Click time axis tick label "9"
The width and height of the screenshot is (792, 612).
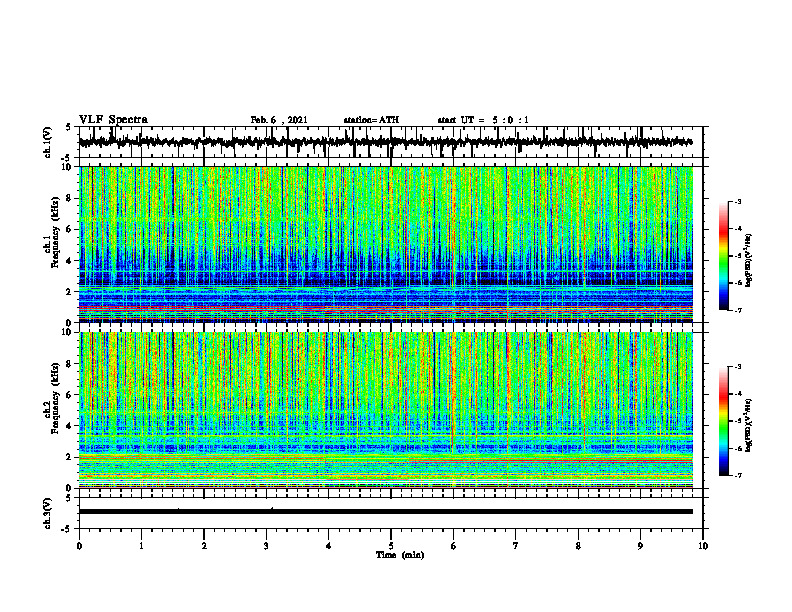point(640,546)
